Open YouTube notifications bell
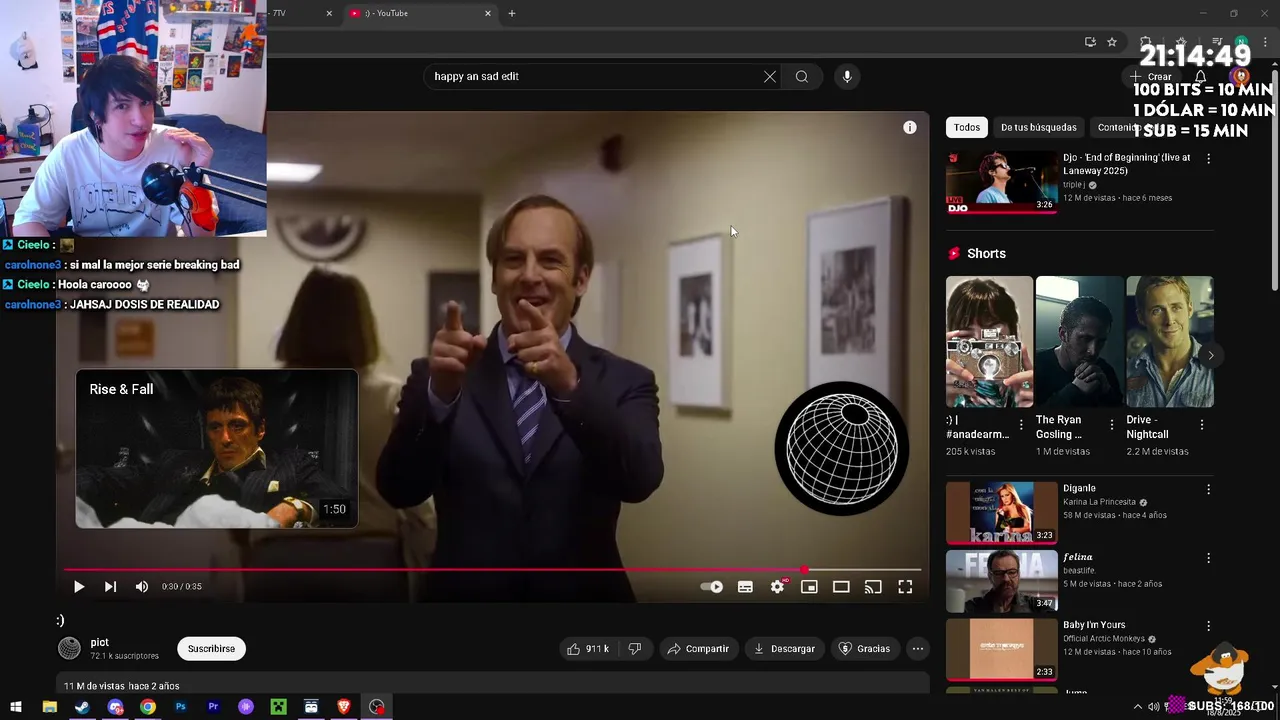The height and width of the screenshot is (720, 1280). [x=1200, y=77]
